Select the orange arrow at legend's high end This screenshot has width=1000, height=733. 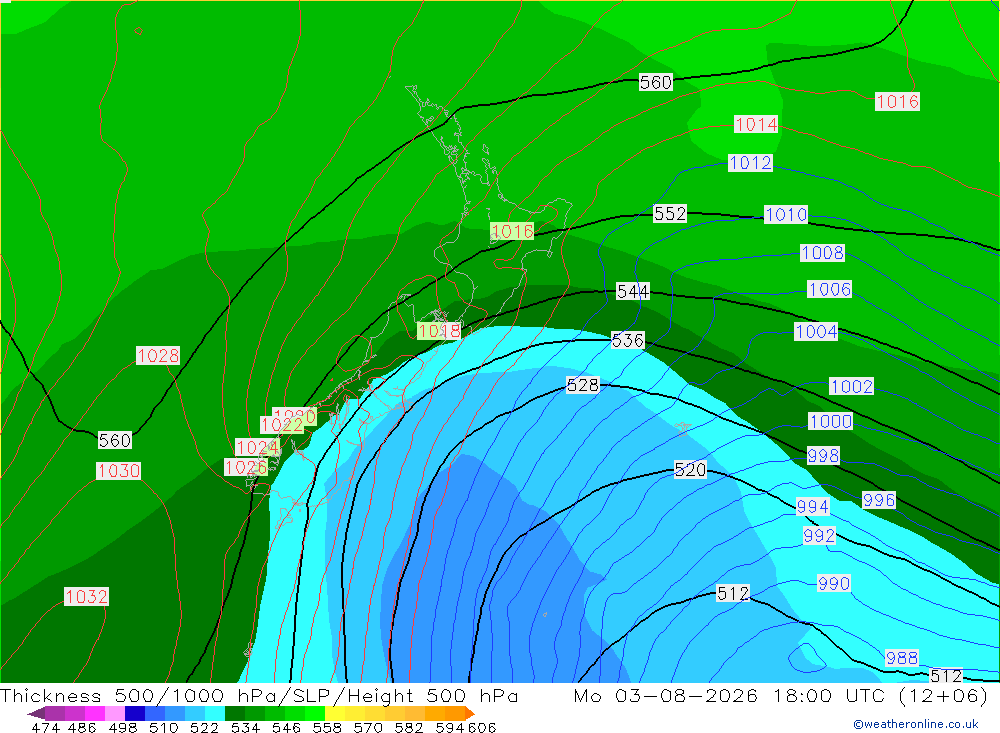[x=469, y=713]
